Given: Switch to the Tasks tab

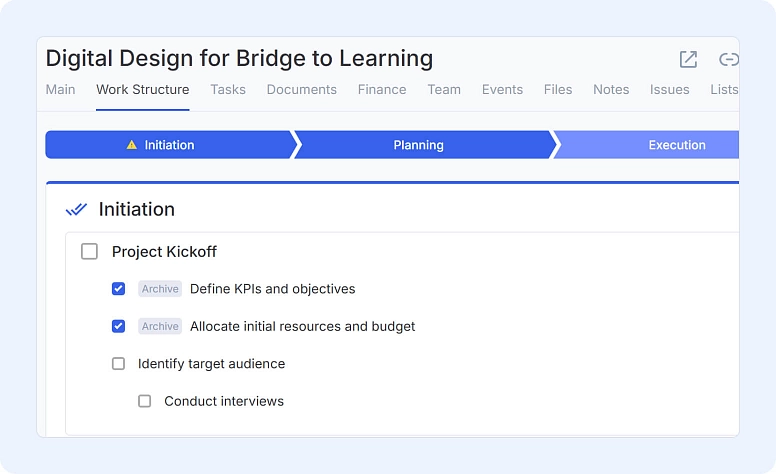Looking at the screenshot, I should pyautogui.click(x=228, y=90).
